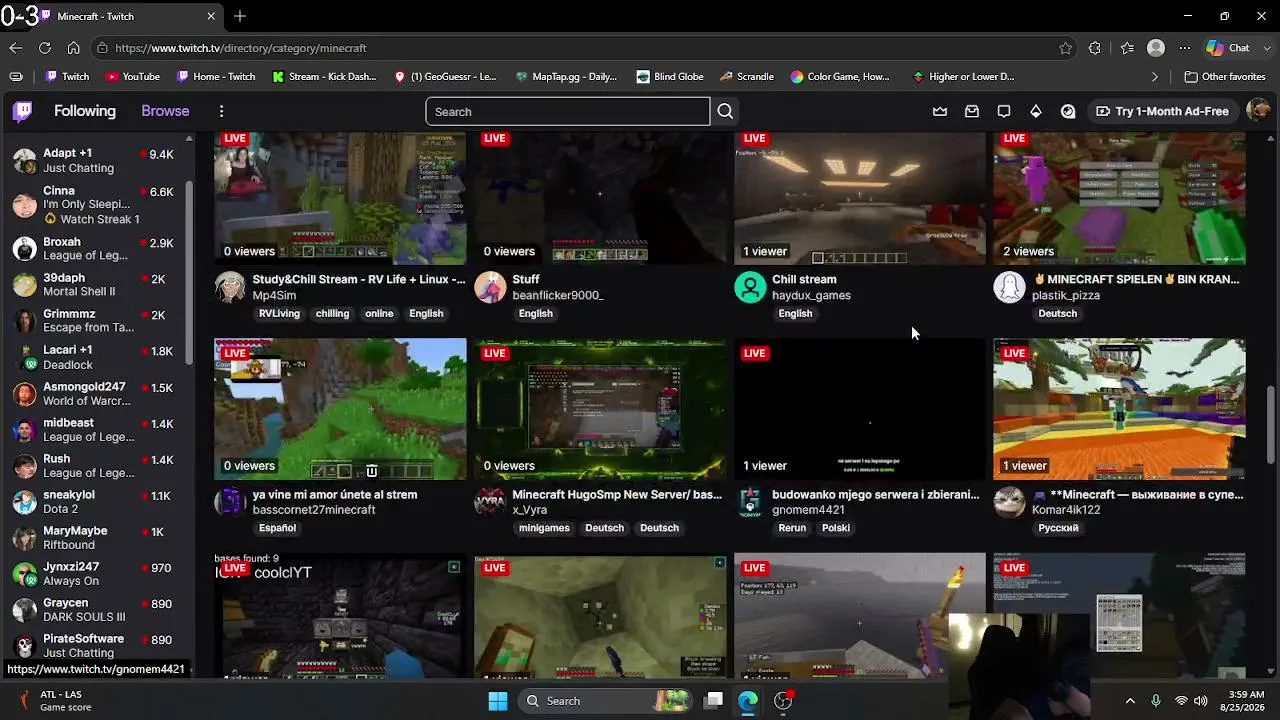Click the Rerun tag under gnomem4421

click(x=792, y=528)
